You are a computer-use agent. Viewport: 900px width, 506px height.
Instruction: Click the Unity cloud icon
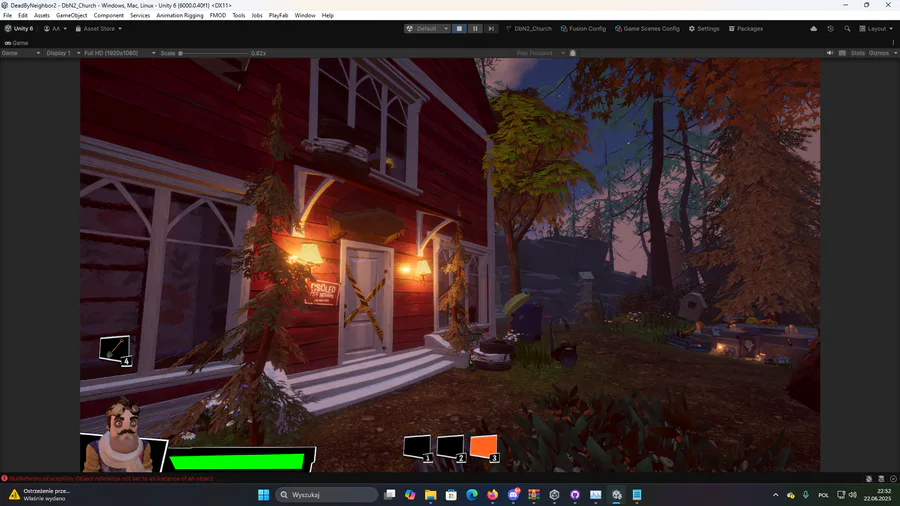[x=813, y=29]
